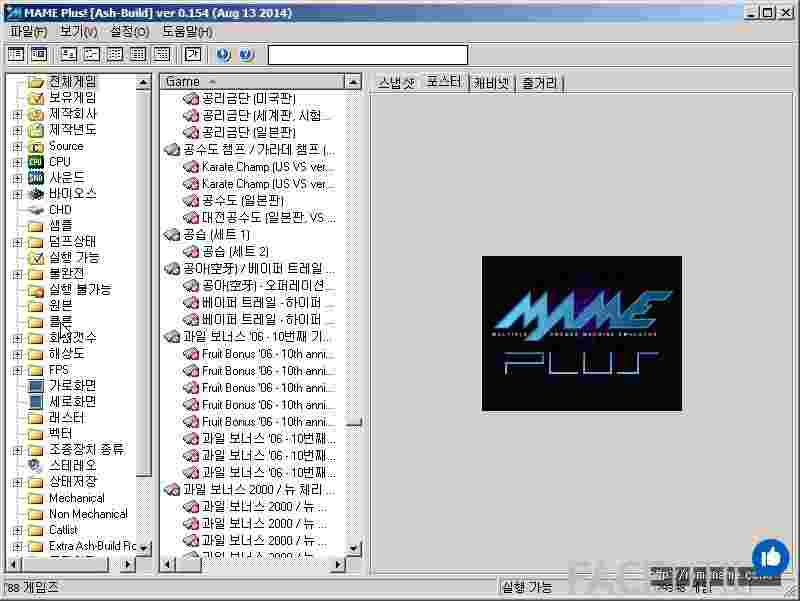Image resolution: width=800 pixels, height=601 pixels.
Task: Click the CPU chip icon in tree
Action: (36, 162)
